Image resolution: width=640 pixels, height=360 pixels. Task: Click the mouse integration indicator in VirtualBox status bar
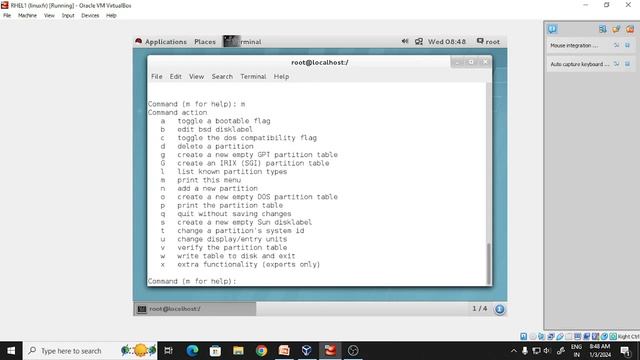pyautogui.click(x=604, y=336)
